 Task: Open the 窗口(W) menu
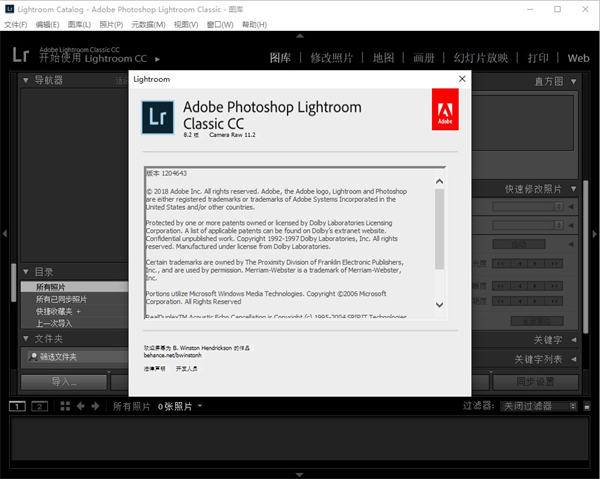pos(220,24)
